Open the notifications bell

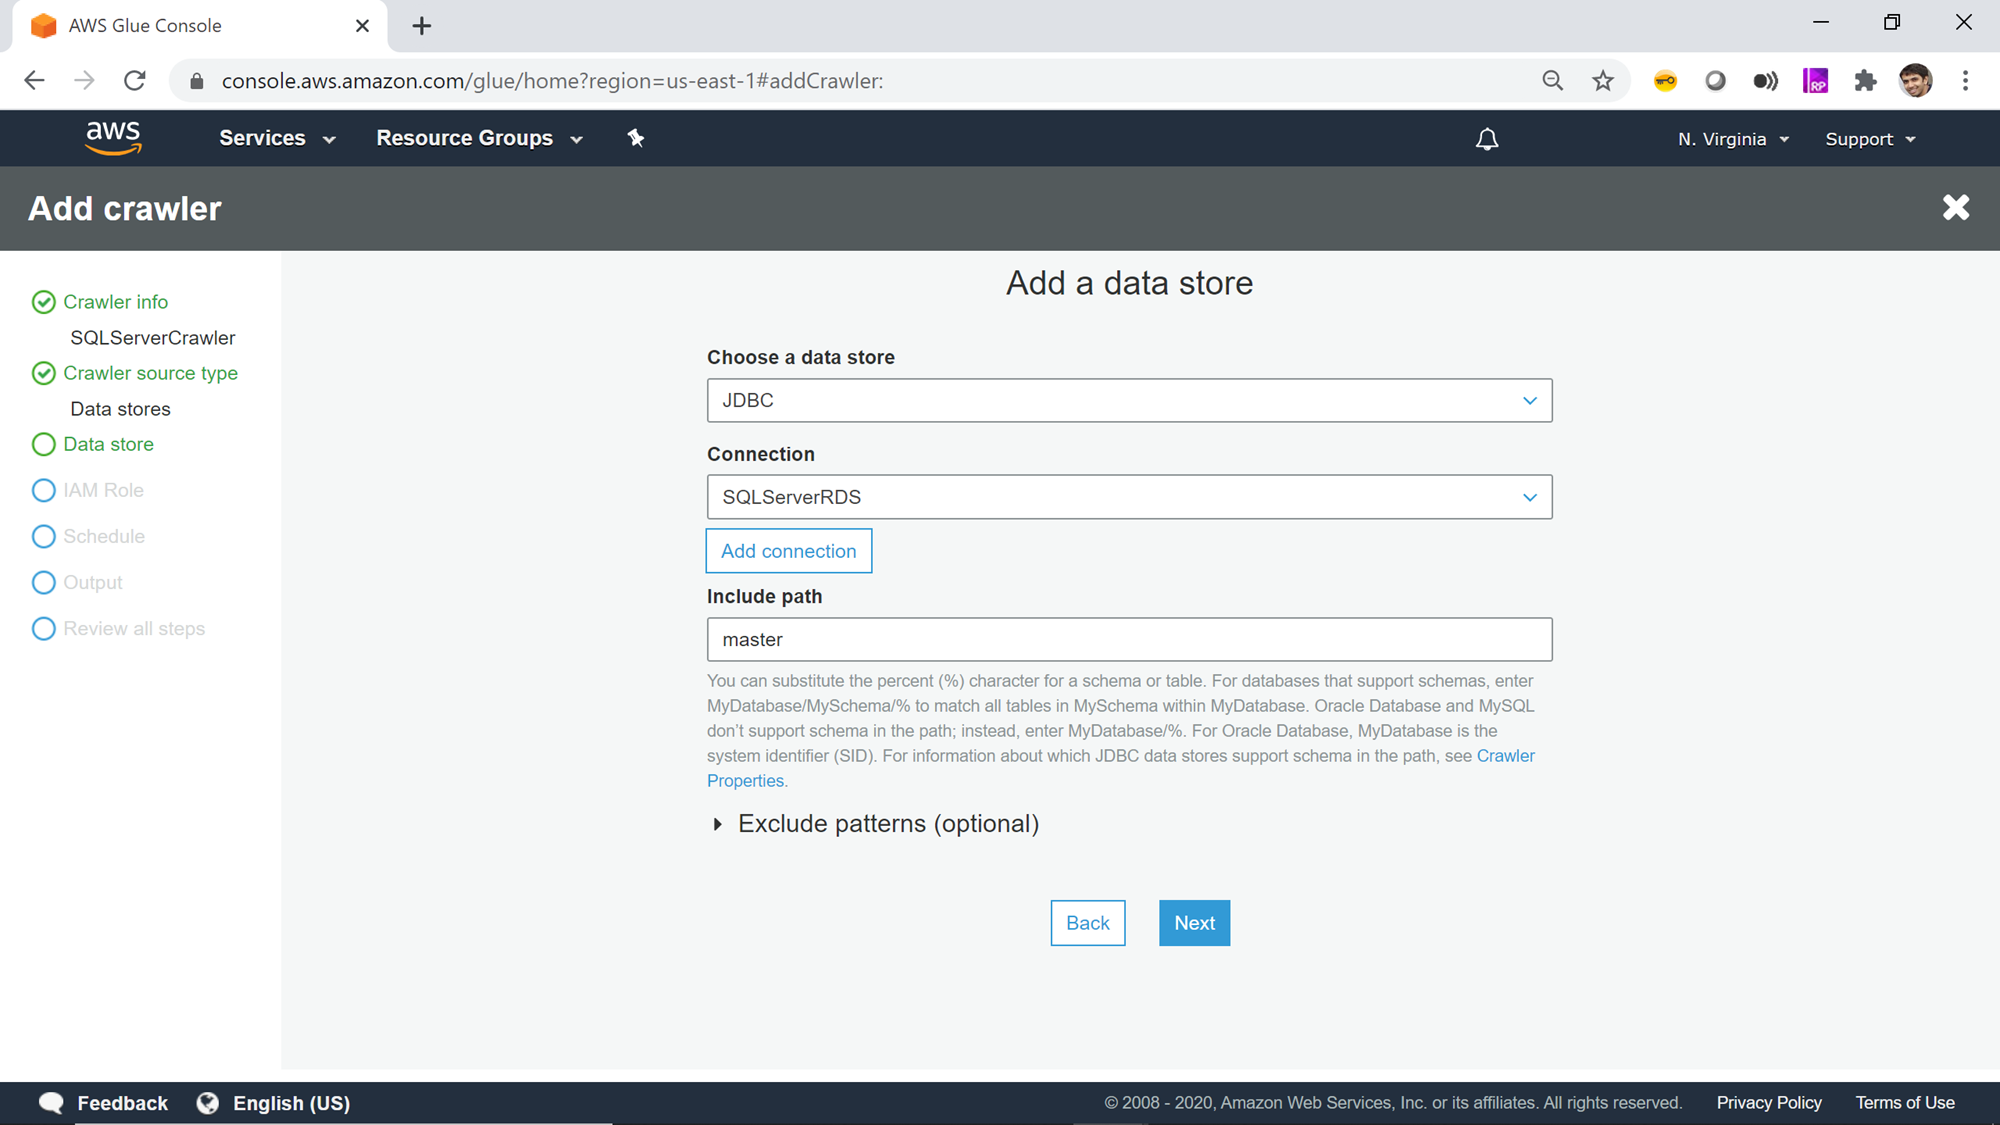click(1487, 139)
